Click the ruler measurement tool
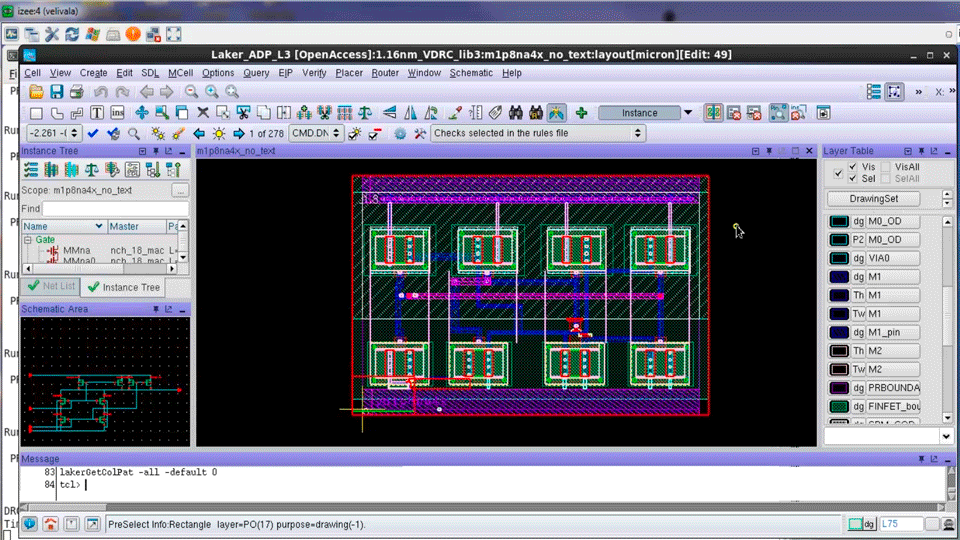Screen dimensions: 960x540 475,113
